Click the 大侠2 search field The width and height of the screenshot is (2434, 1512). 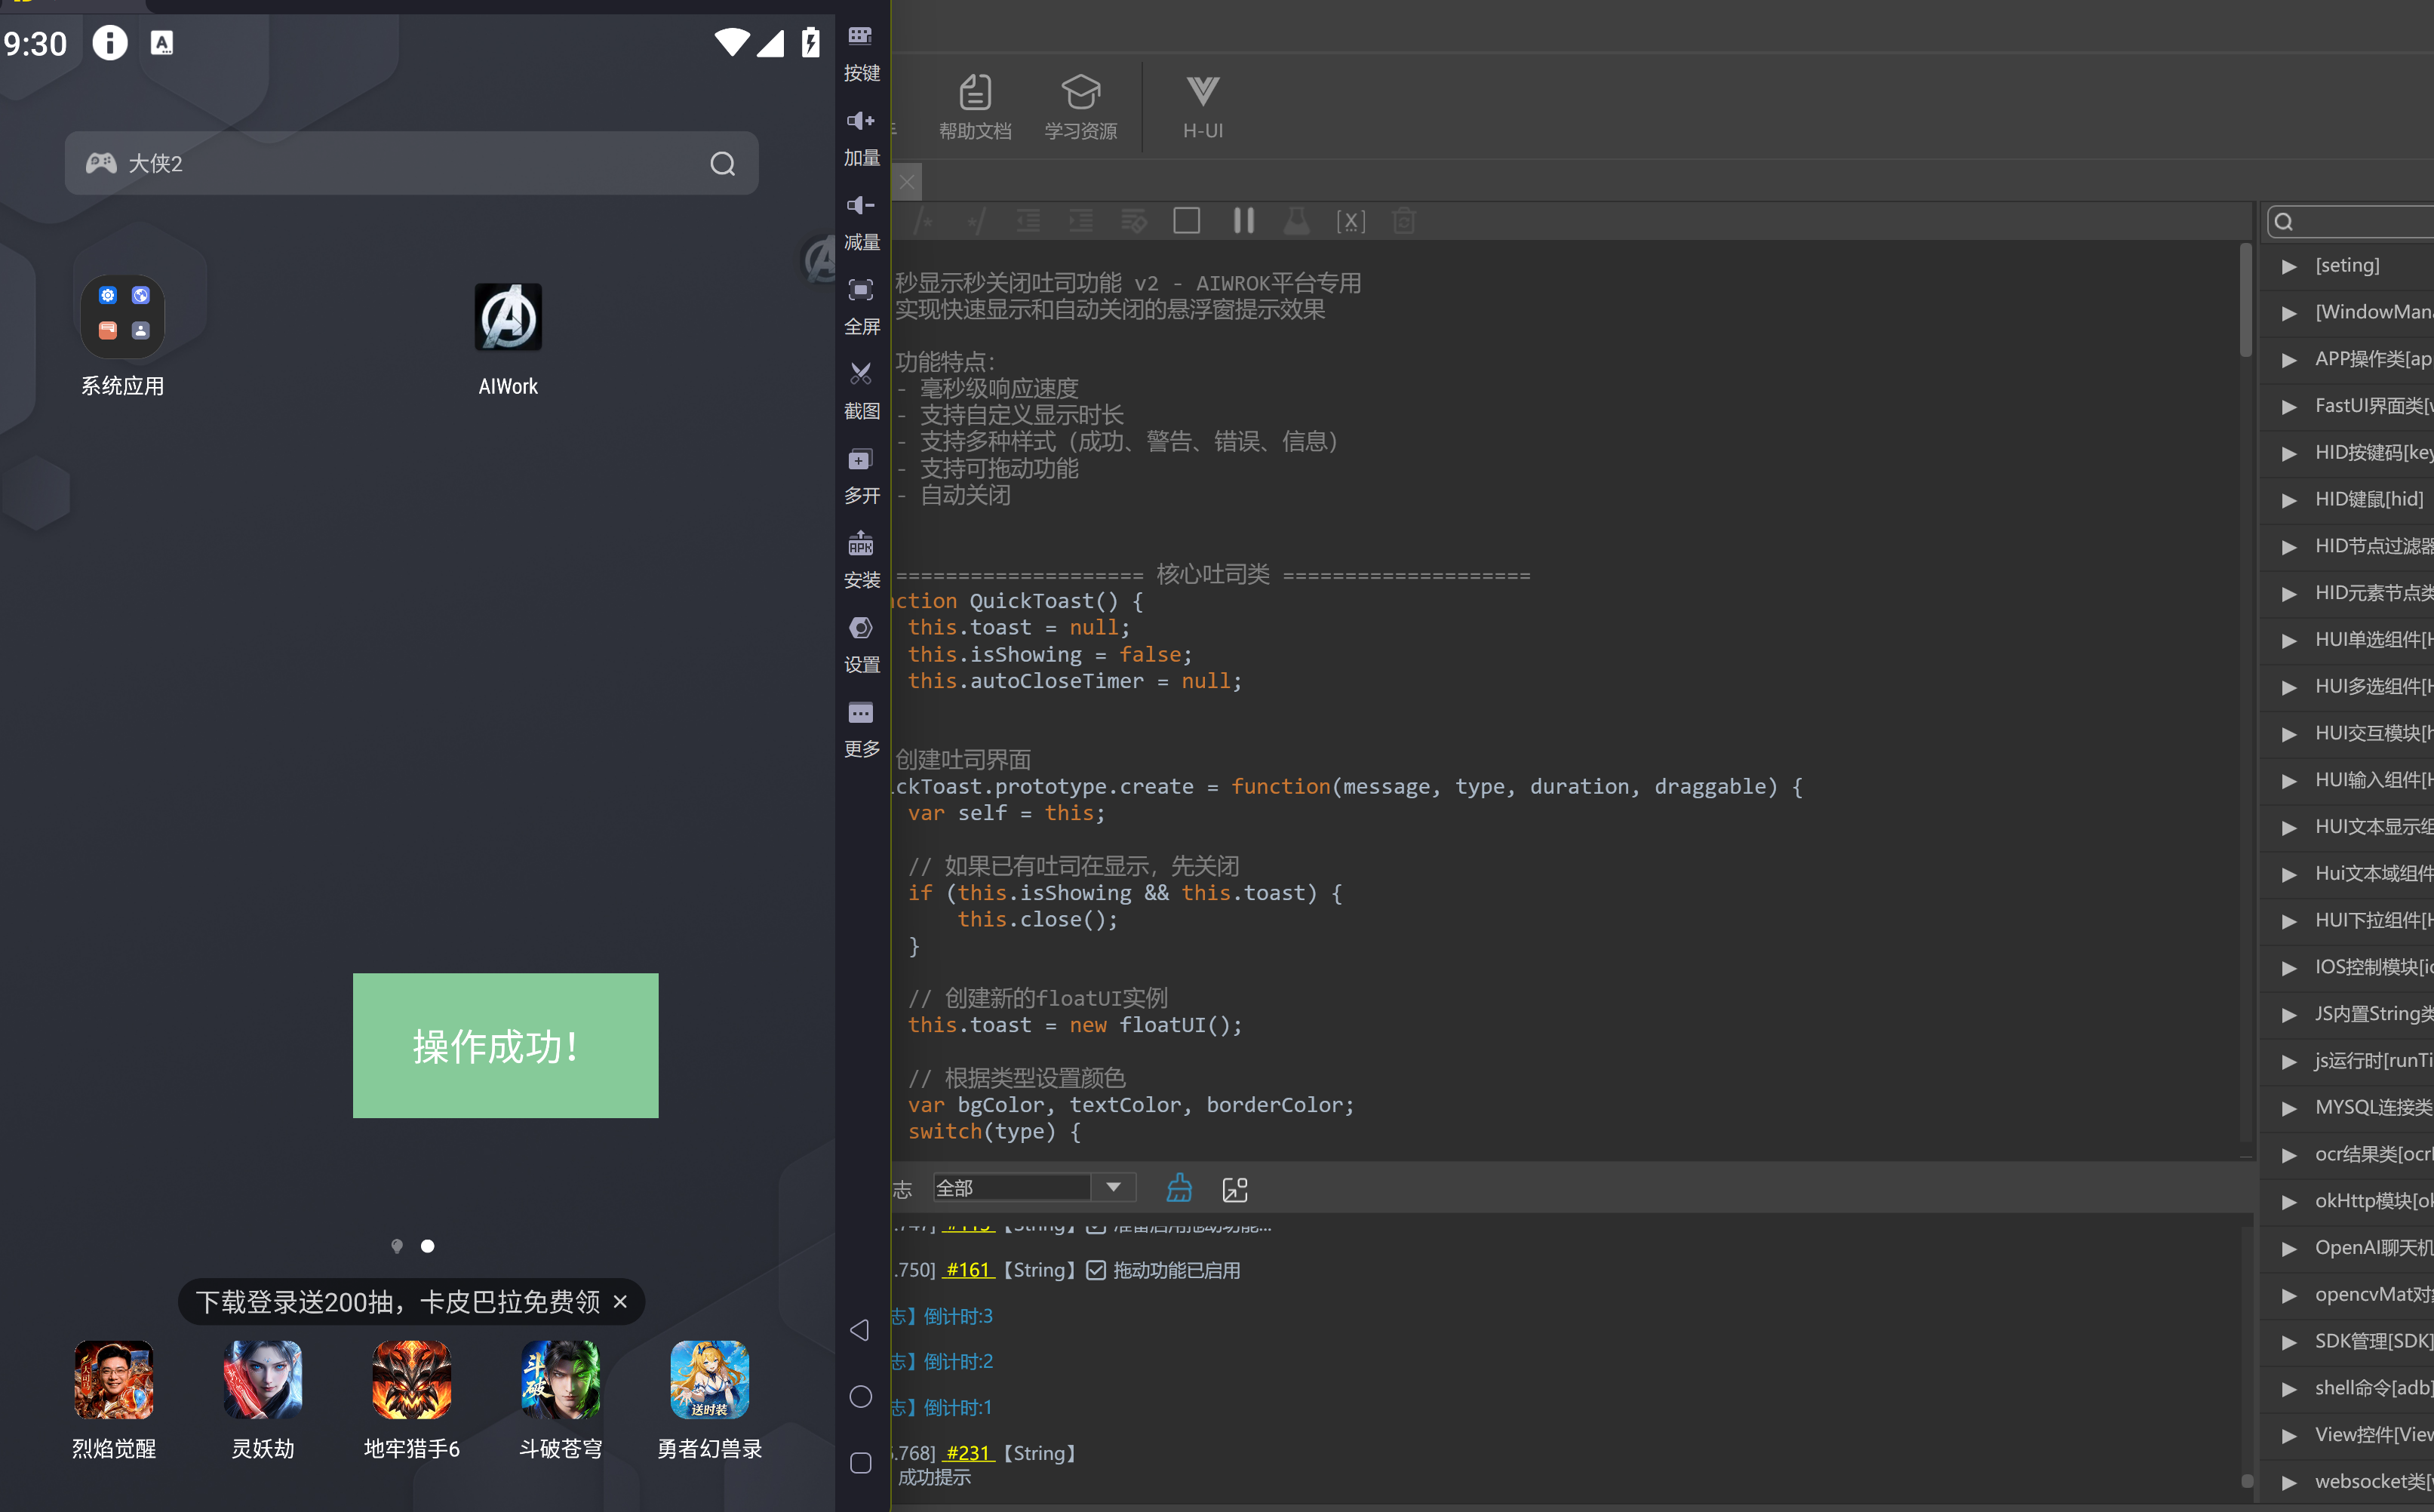point(411,163)
